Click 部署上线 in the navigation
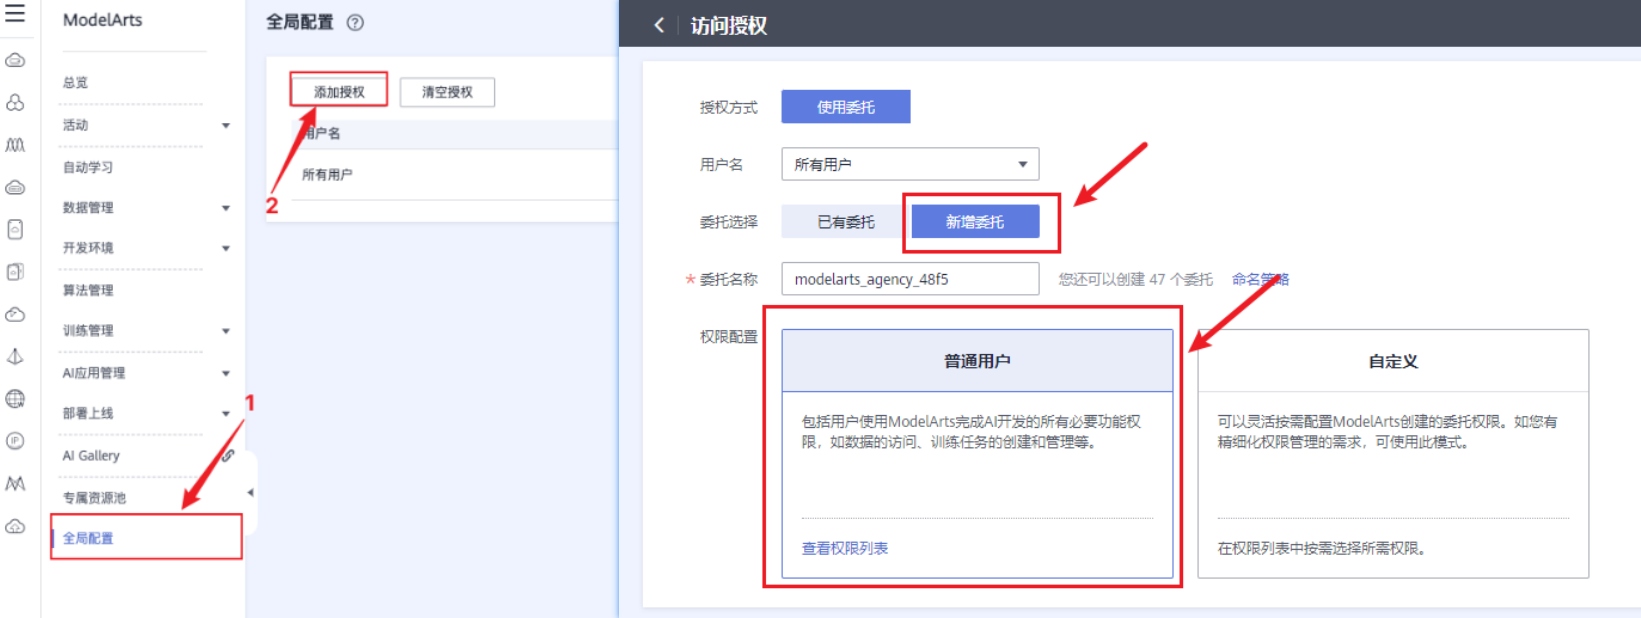This screenshot has height=618, width=1641. 88,413
